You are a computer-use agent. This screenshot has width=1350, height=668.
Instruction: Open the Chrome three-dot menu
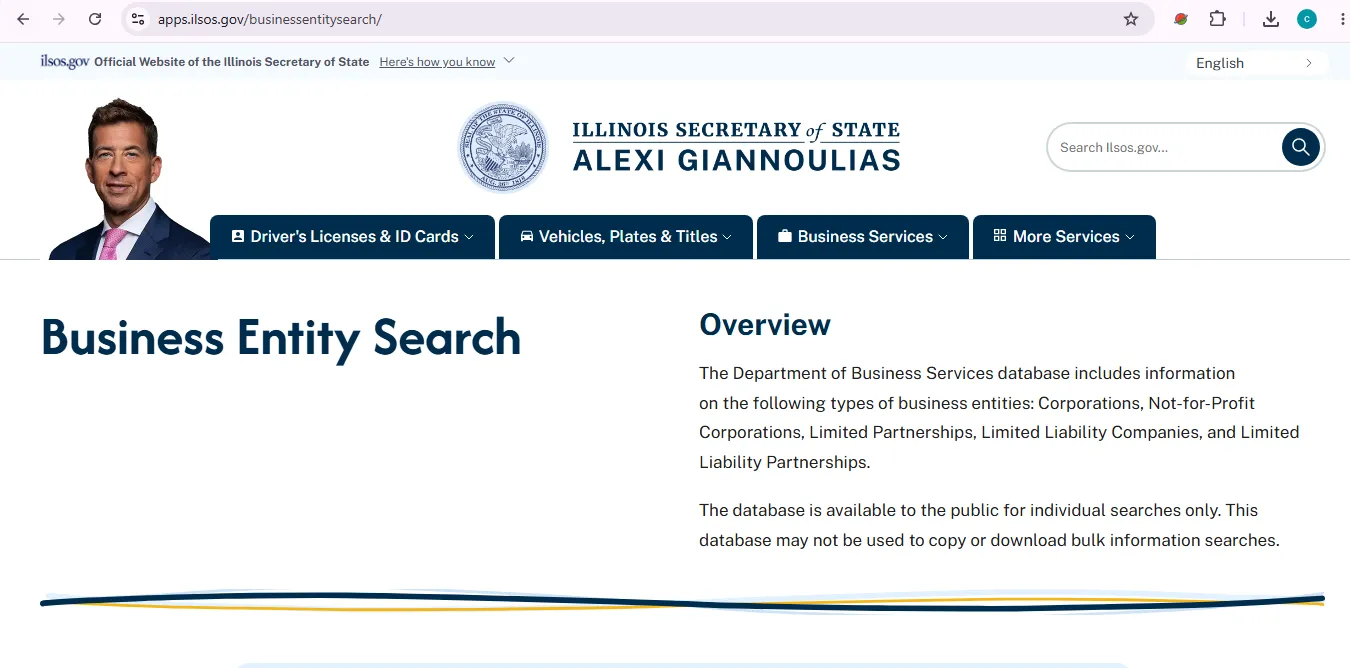point(1341,19)
